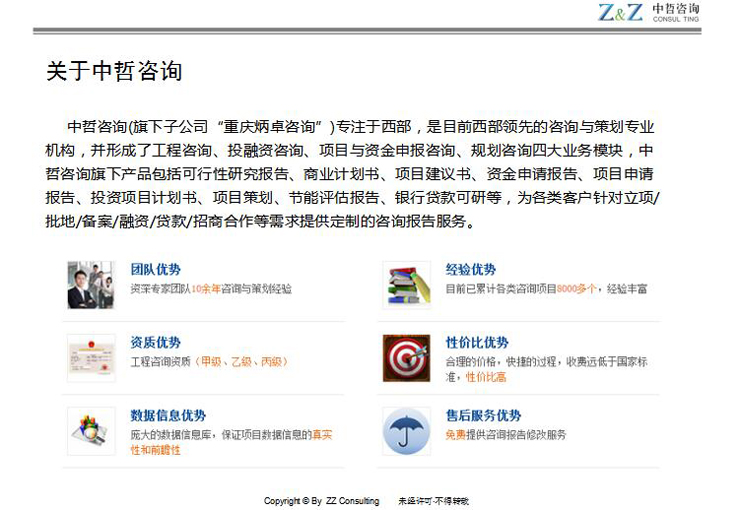Click the 数据信息优势 heading
The image size is (740, 510).
click(x=168, y=416)
